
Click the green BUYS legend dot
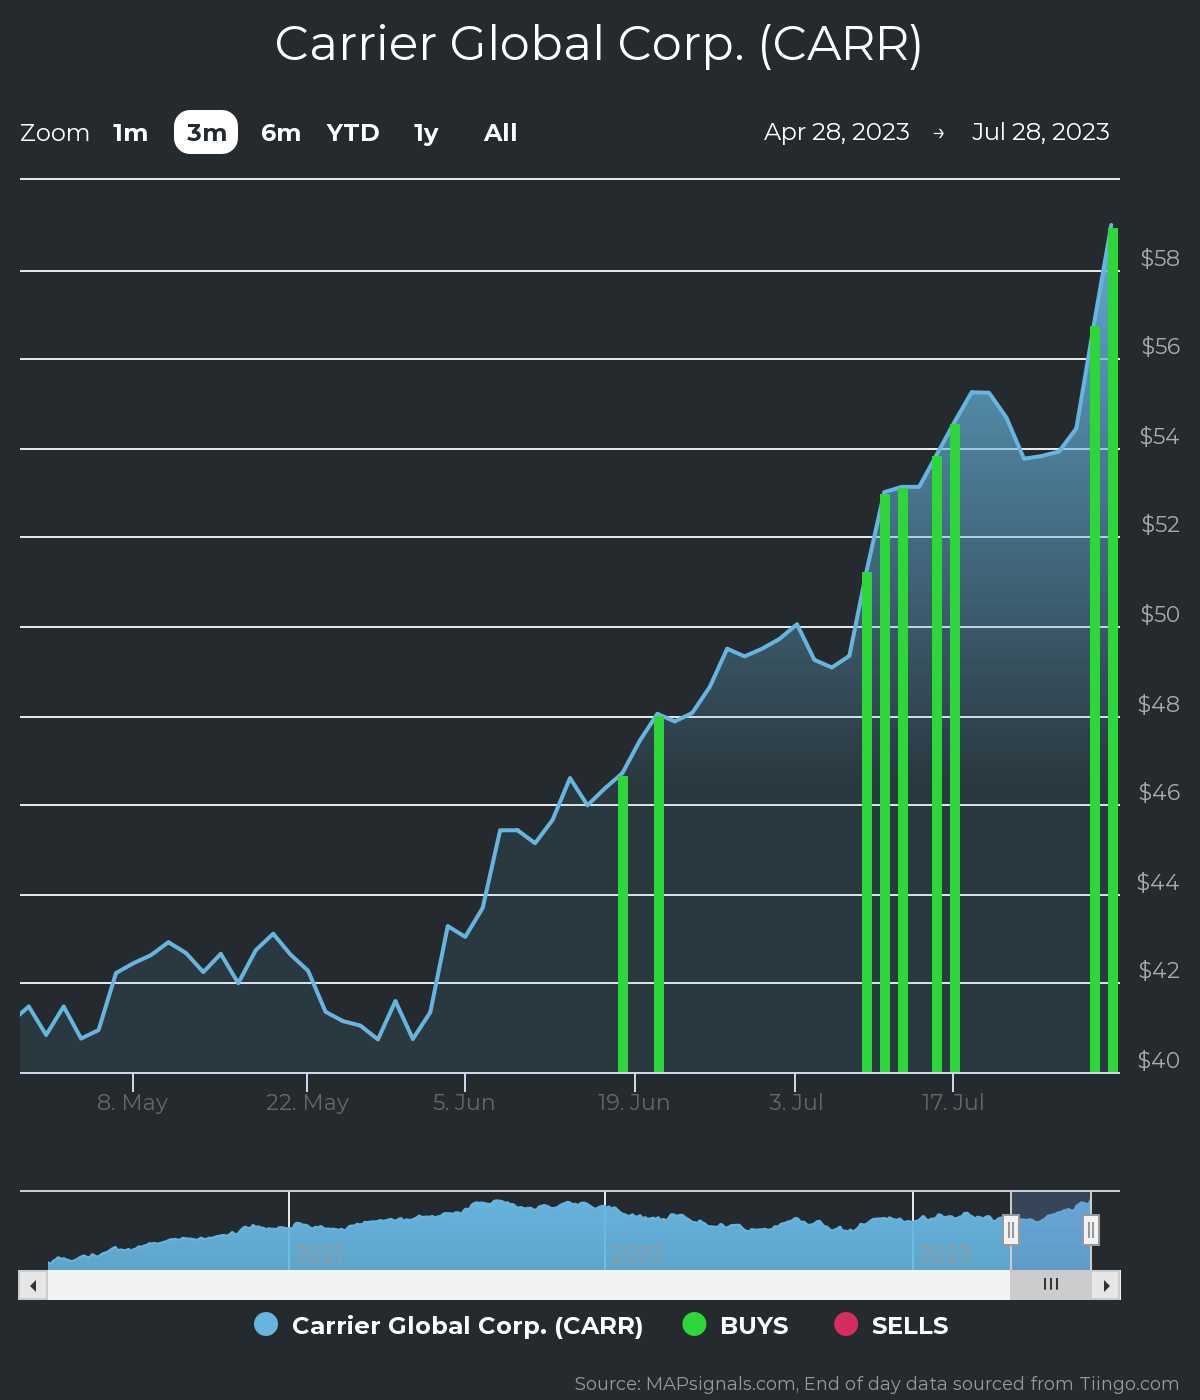click(x=694, y=1324)
